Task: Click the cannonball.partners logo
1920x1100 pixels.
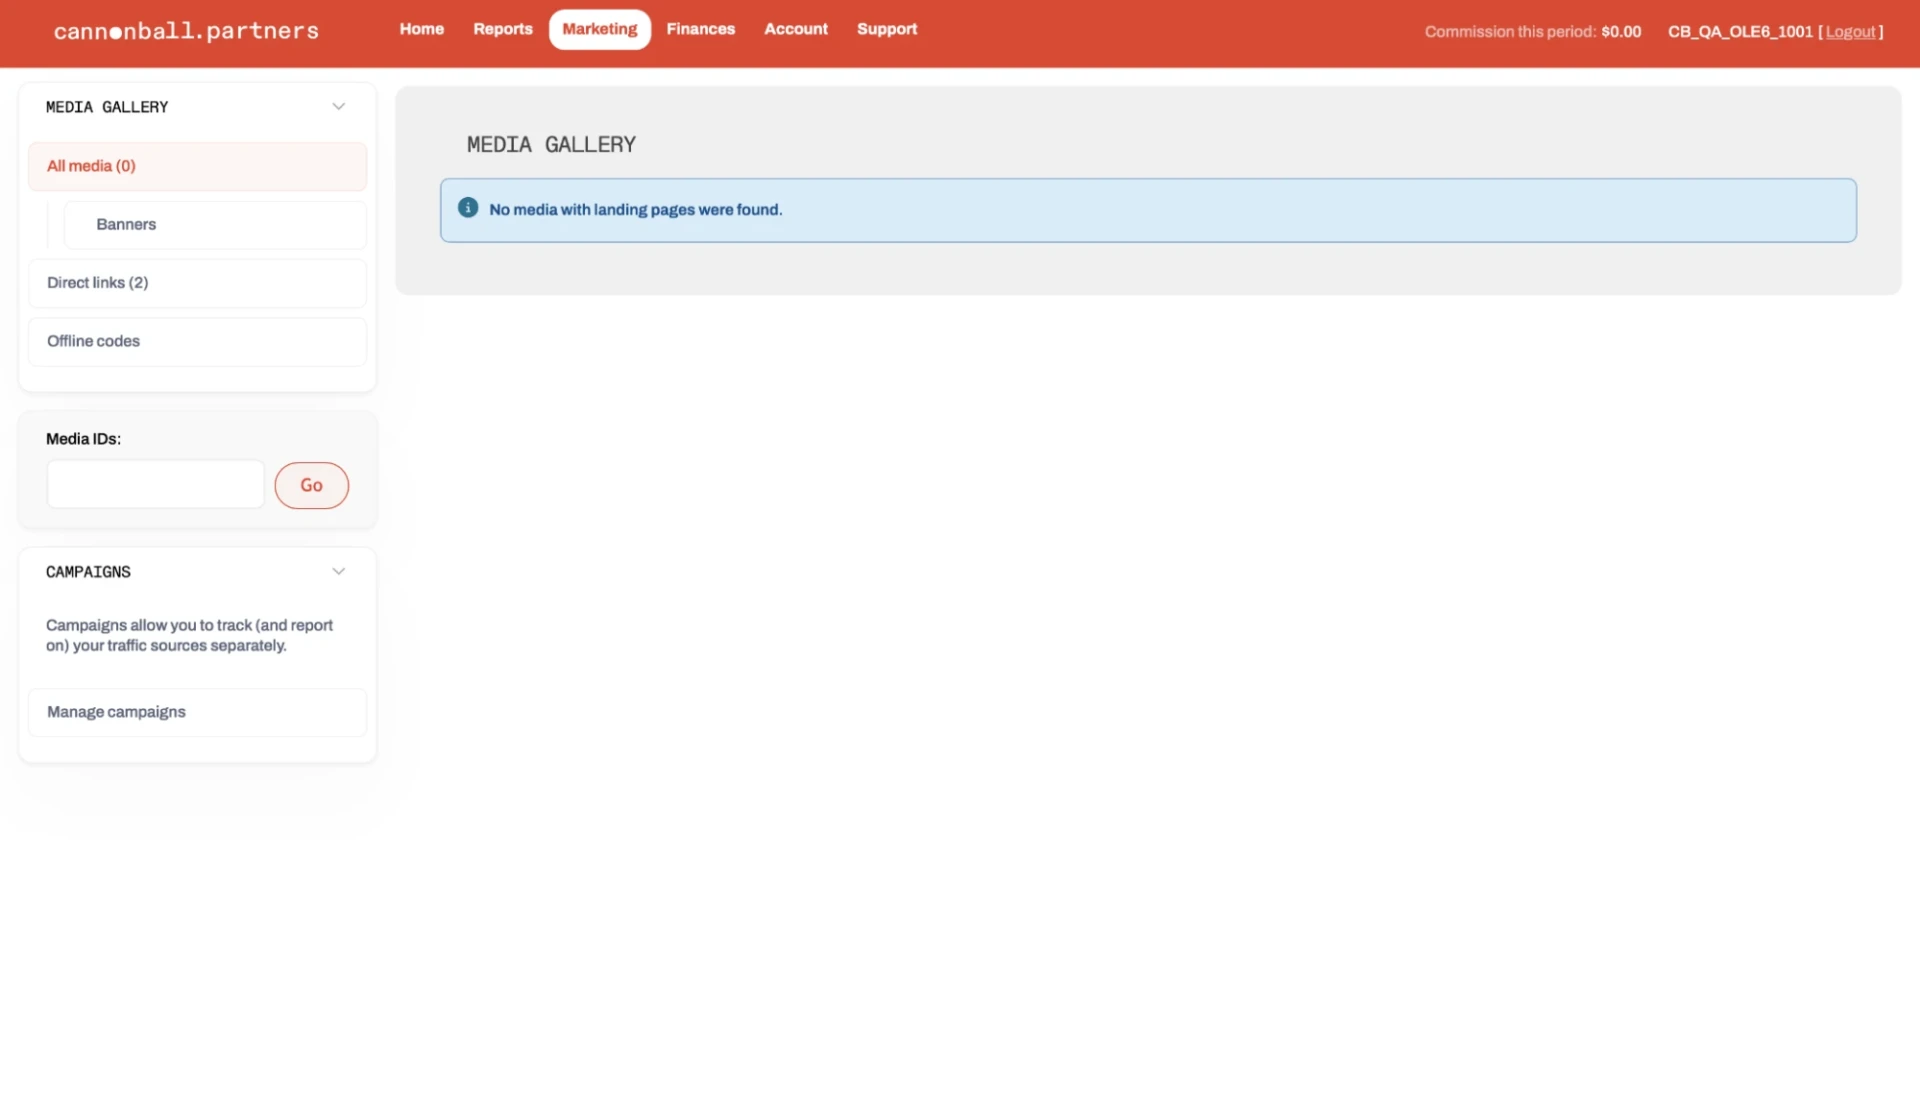Action: (186, 31)
